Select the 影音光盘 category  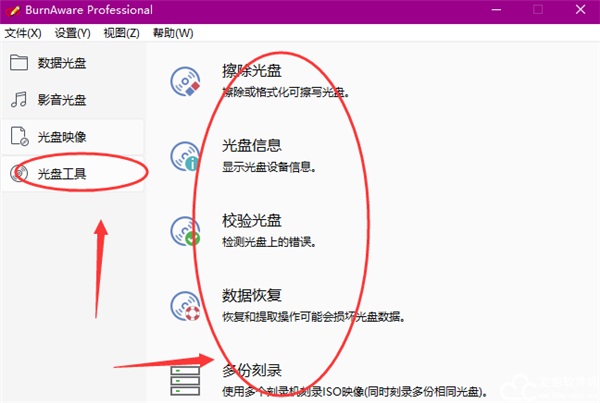[73, 100]
